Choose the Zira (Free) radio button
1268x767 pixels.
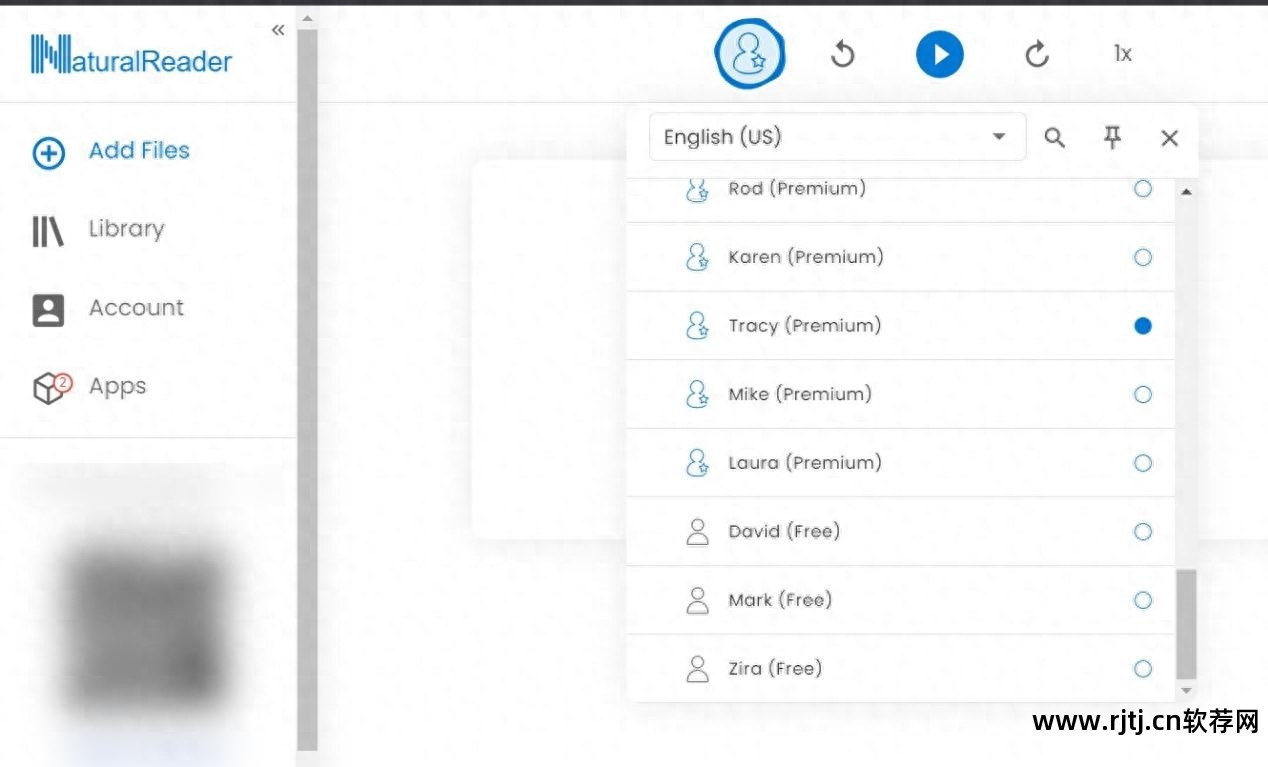point(1143,669)
